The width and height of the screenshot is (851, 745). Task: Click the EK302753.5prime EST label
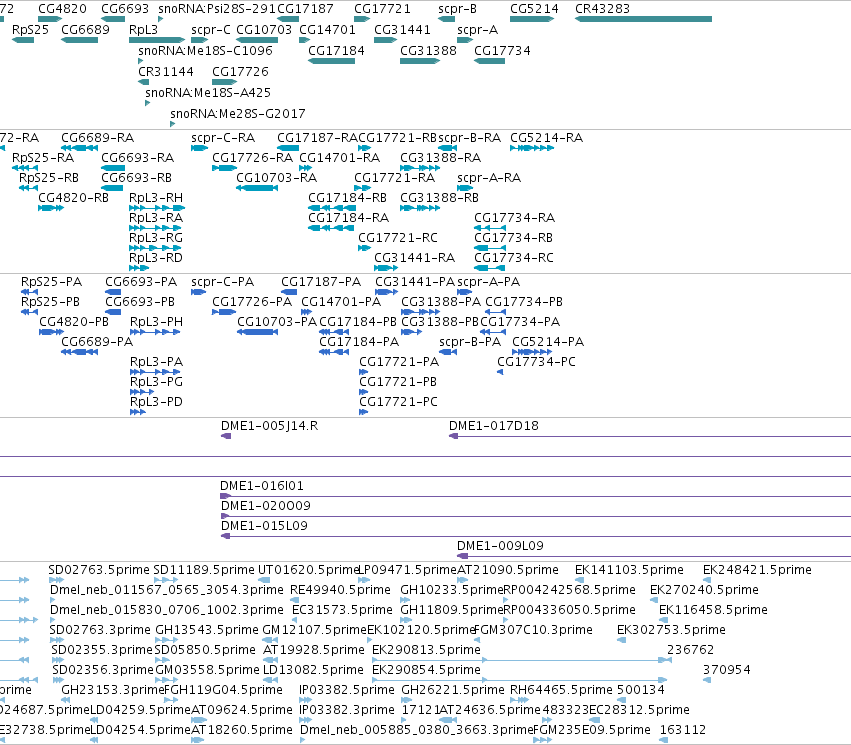point(671,630)
